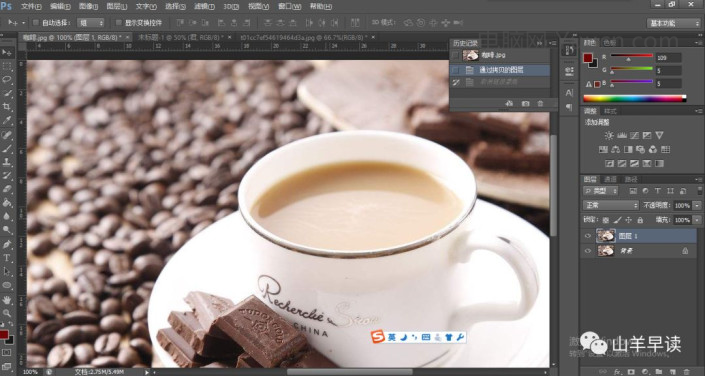Open the 窗口 menu

click(290, 7)
